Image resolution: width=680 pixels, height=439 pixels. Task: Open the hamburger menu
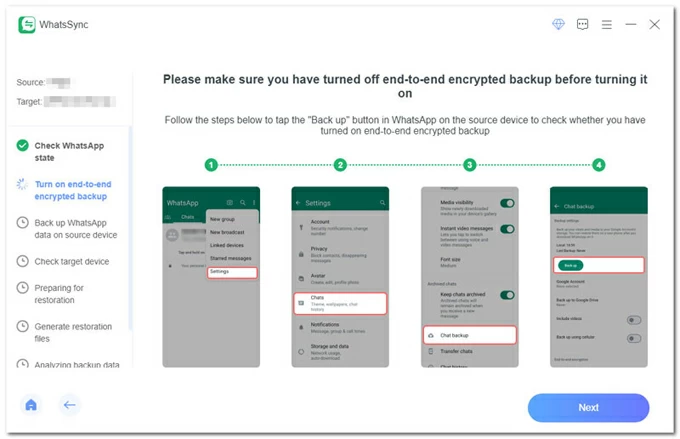point(607,25)
